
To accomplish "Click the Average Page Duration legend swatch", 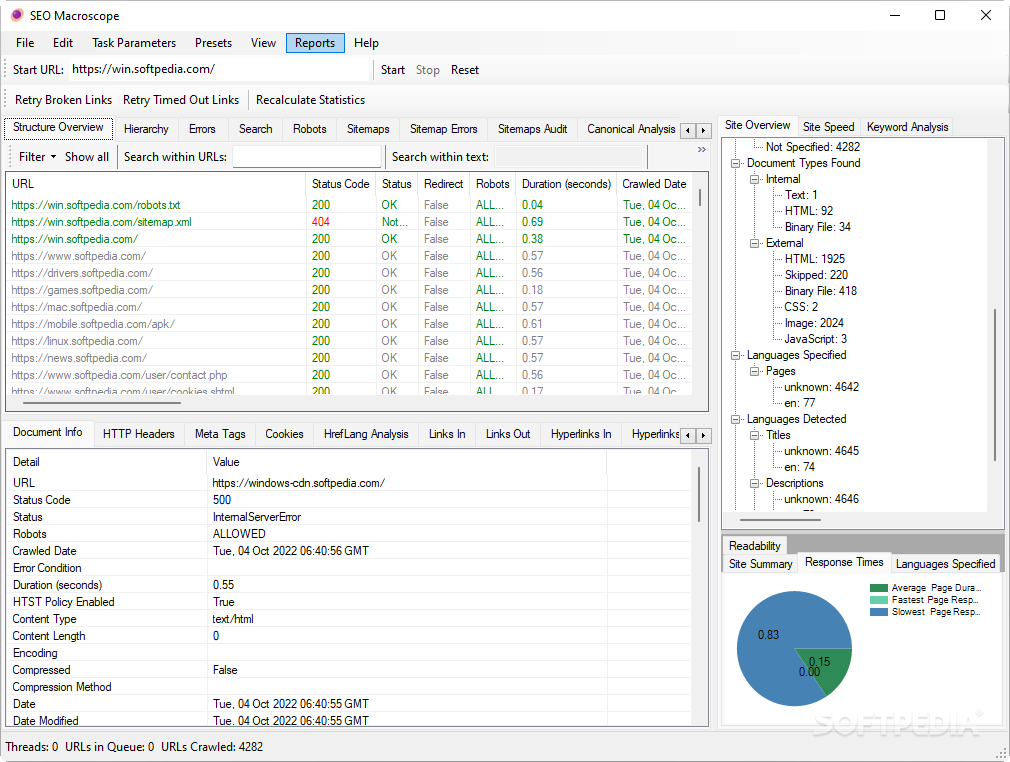I will click(x=879, y=587).
